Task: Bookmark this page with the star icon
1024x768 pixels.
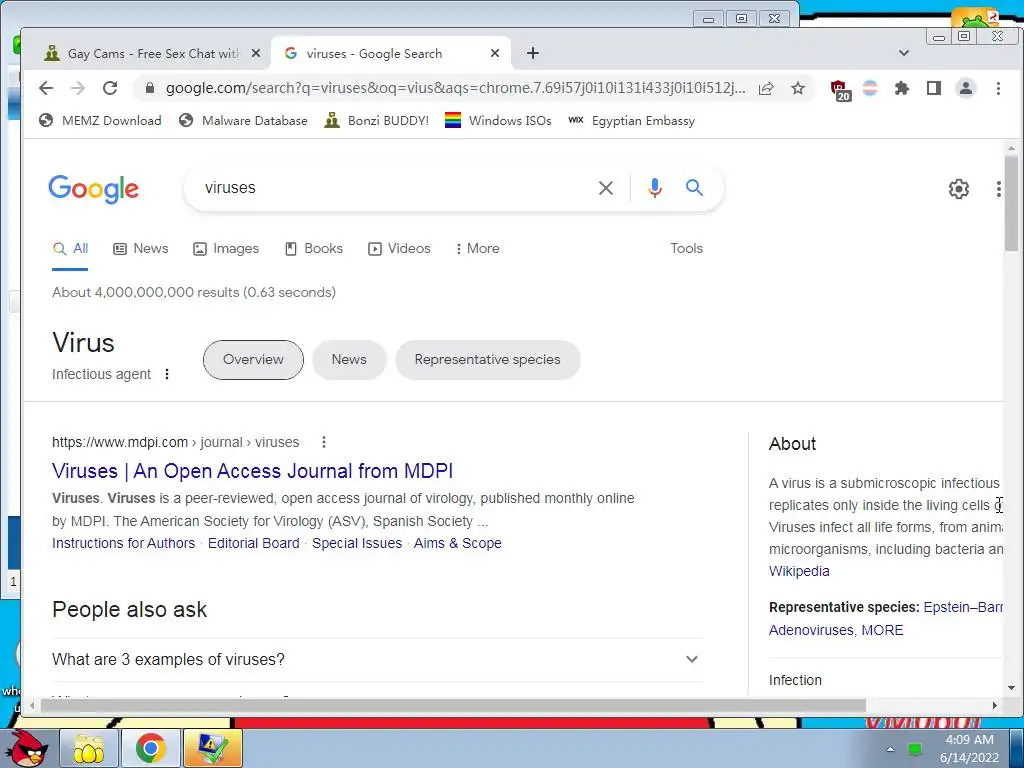Action: (797, 88)
